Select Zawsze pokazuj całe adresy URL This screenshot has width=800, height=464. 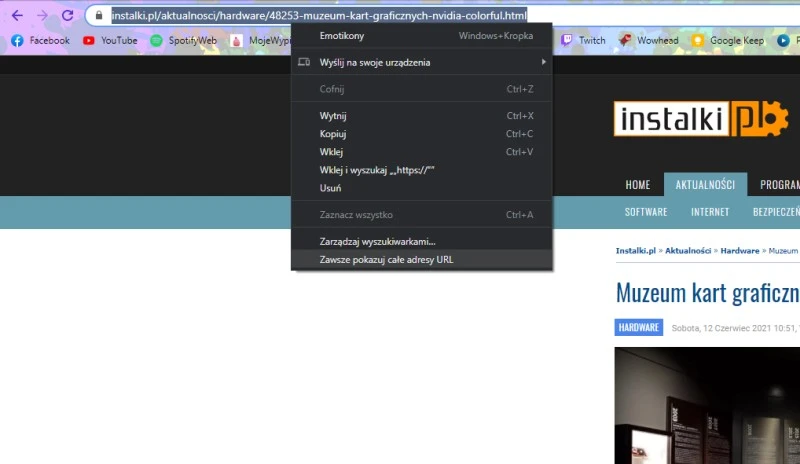pos(421,260)
